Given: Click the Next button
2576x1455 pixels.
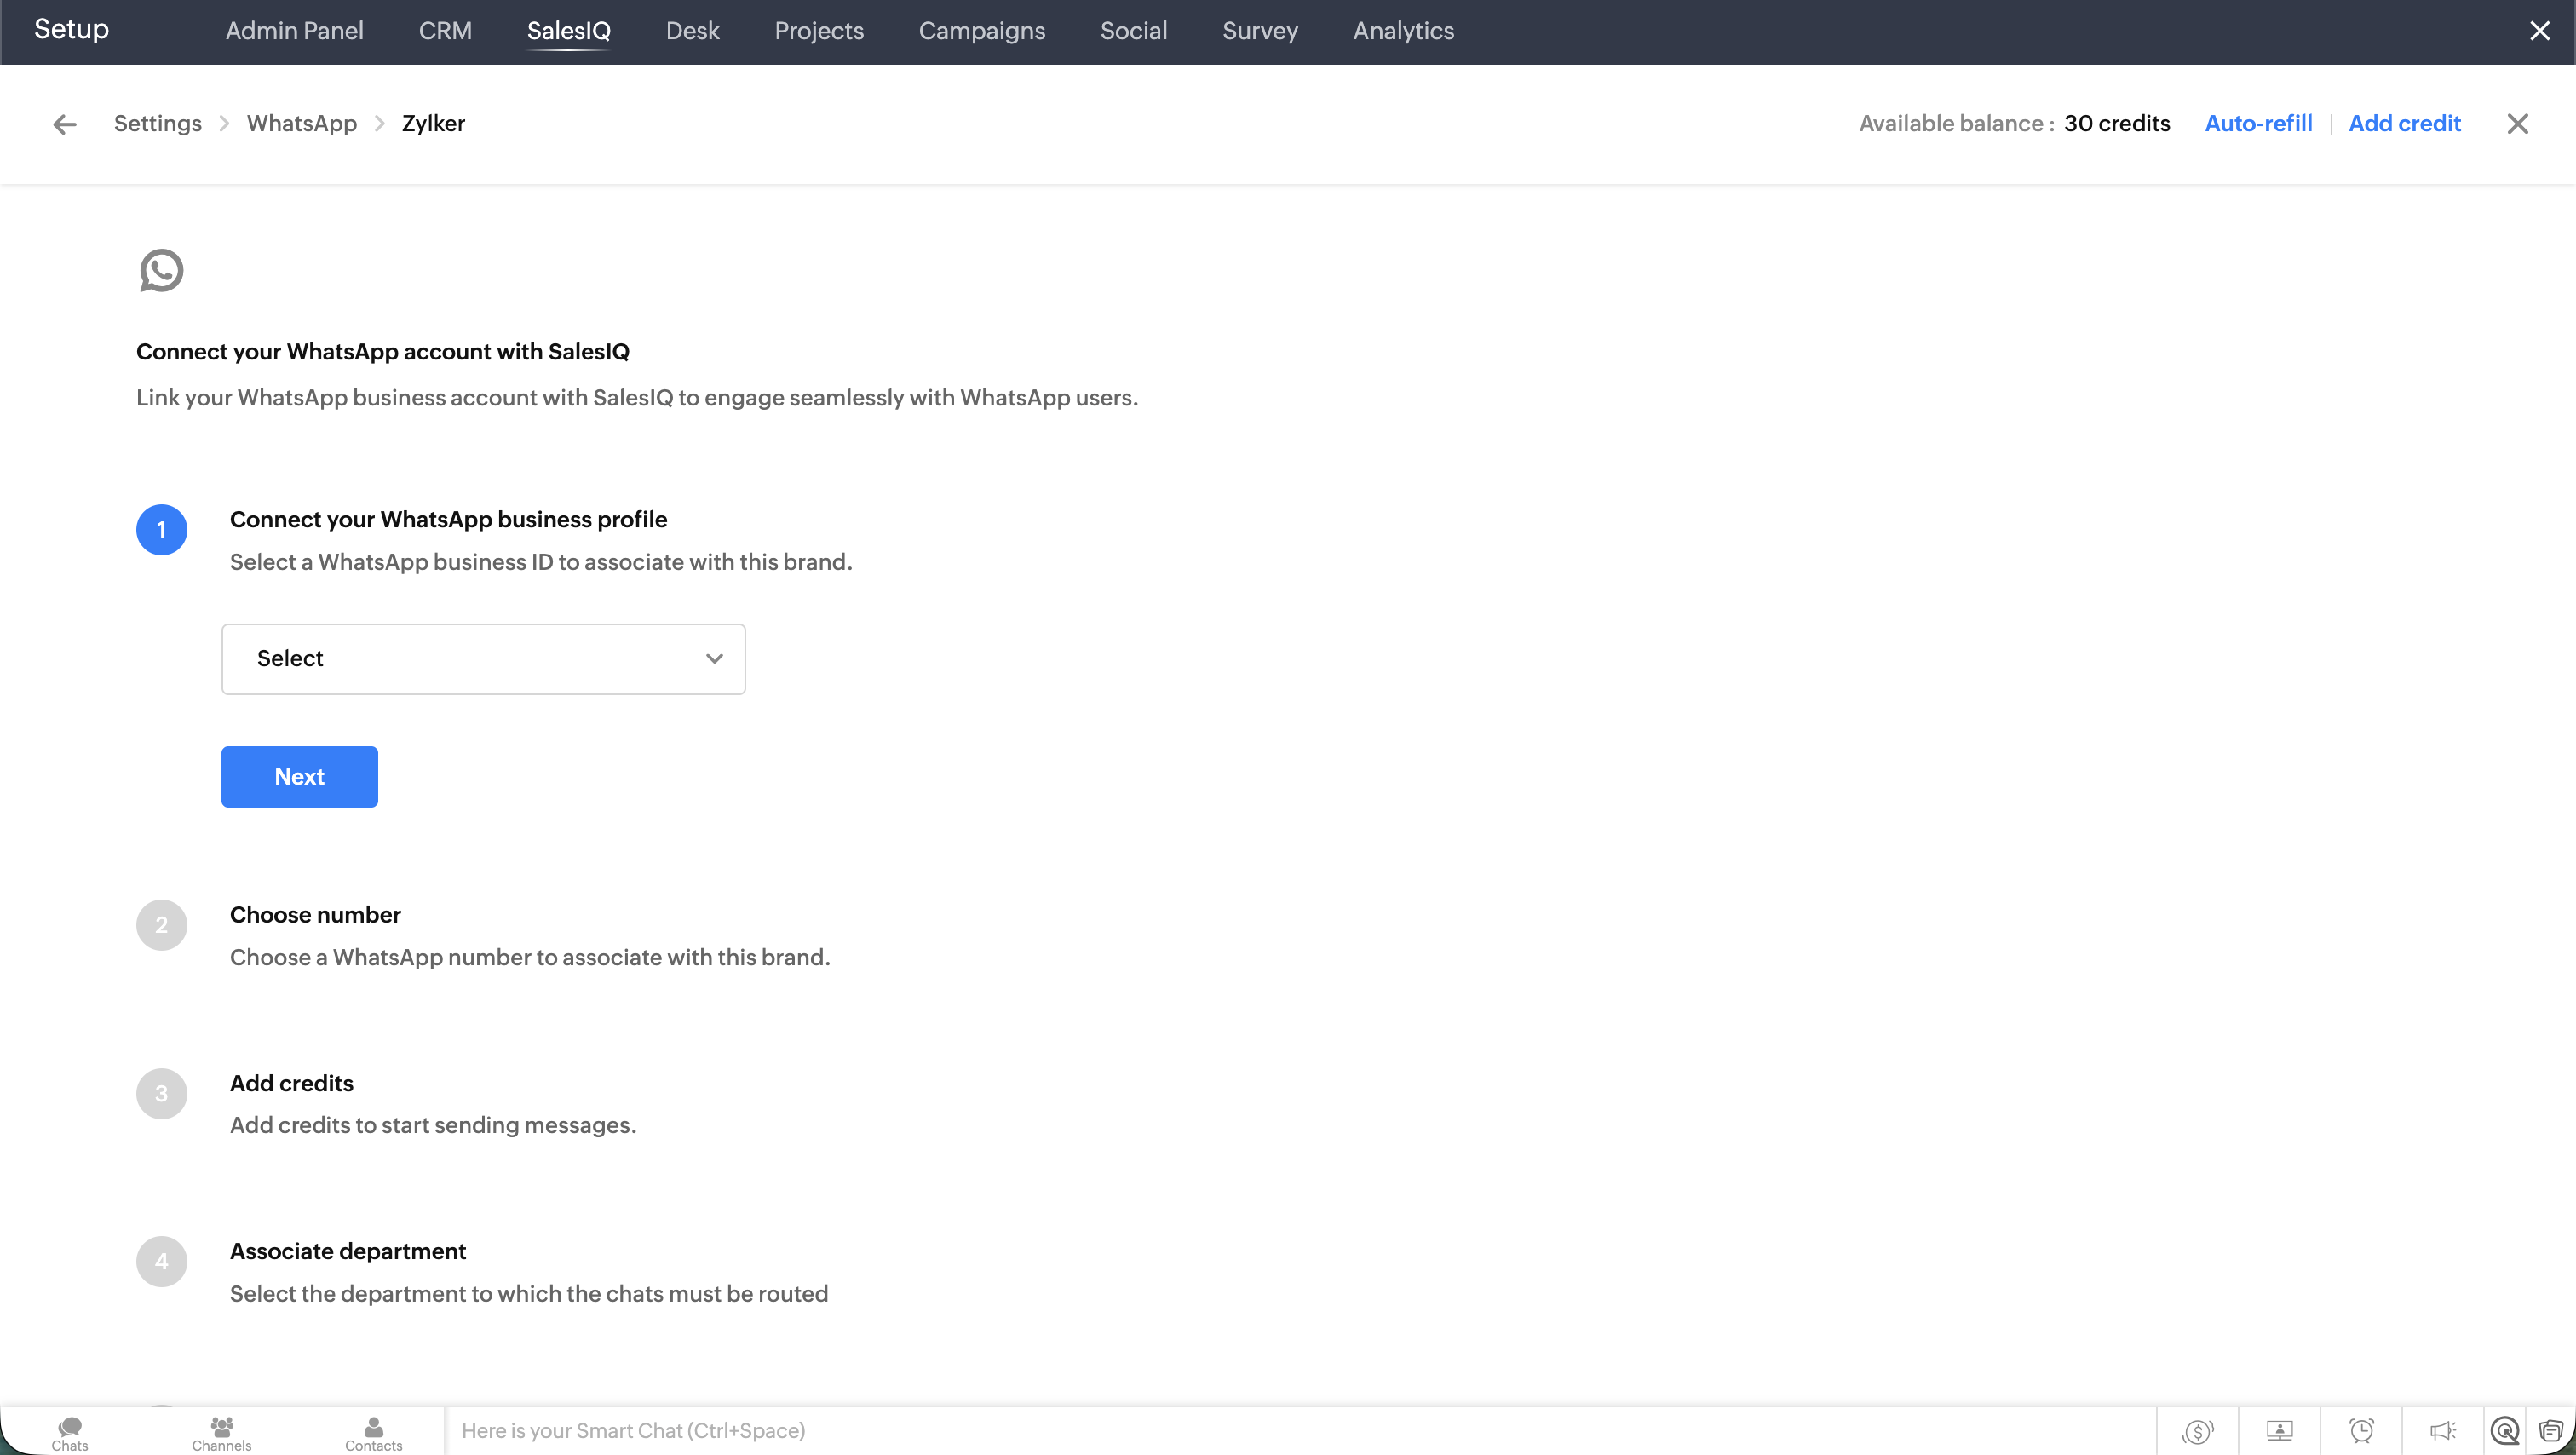Looking at the screenshot, I should pyautogui.click(x=300, y=777).
